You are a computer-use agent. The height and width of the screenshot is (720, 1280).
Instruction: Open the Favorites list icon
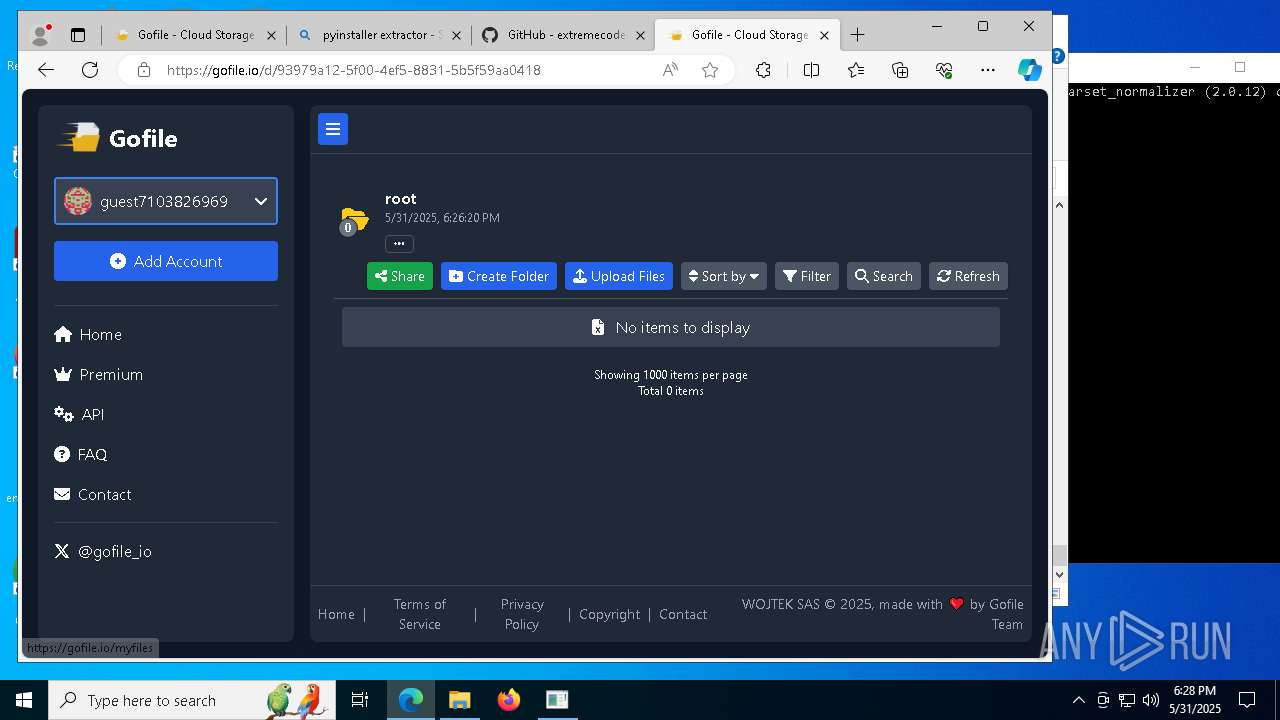tap(856, 70)
